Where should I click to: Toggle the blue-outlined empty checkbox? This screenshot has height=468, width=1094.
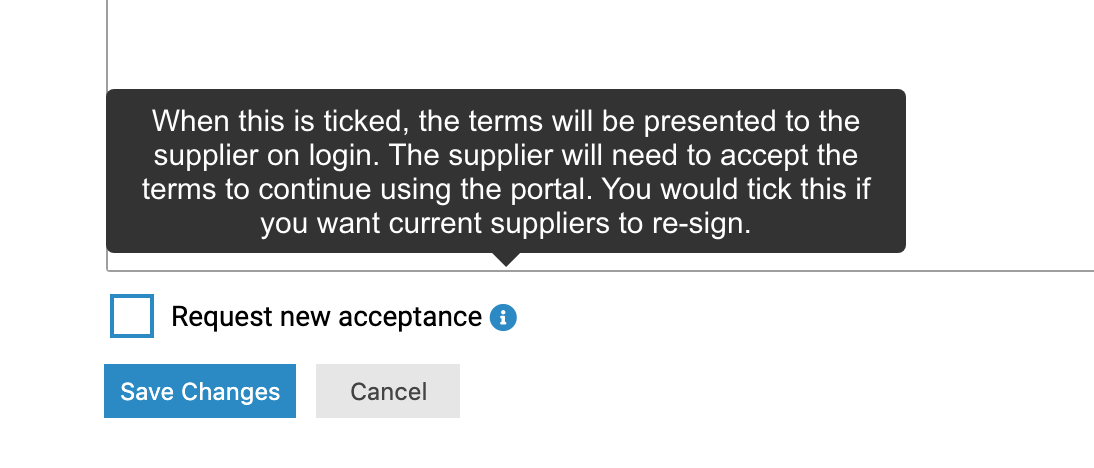tap(132, 316)
